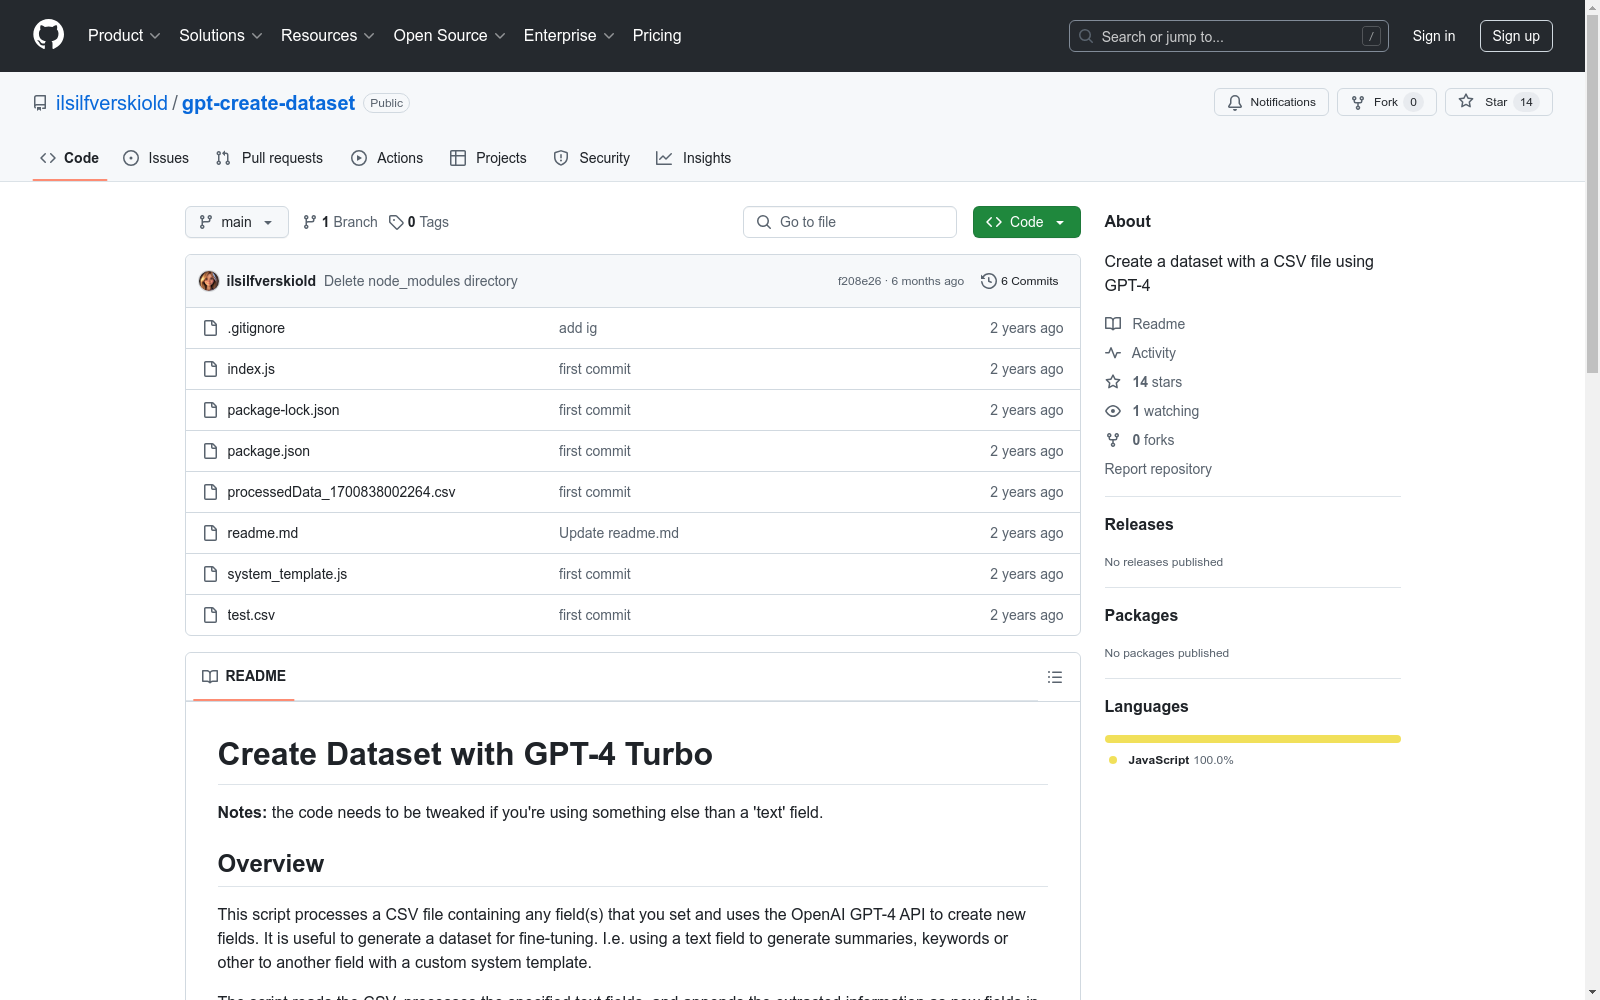Open the Pull requests tab
1600x1000 pixels.
click(x=269, y=158)
